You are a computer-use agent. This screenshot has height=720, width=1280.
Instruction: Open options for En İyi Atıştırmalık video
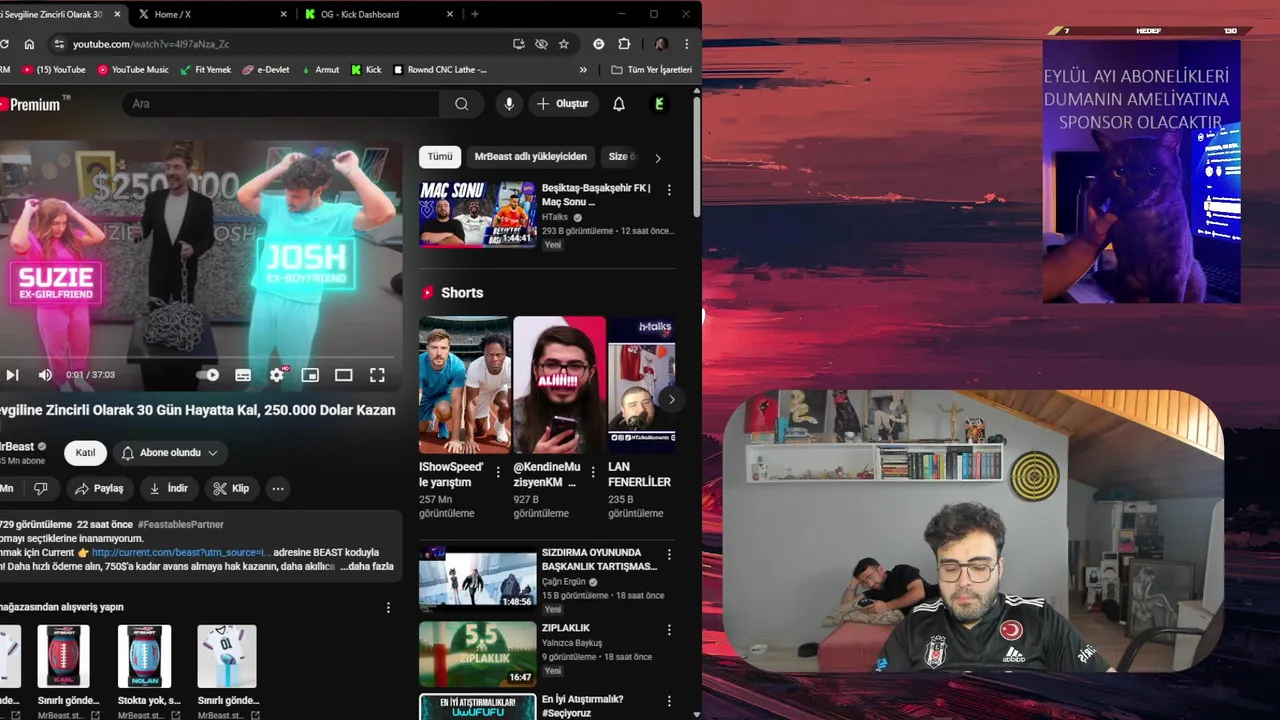pos(669,701)
